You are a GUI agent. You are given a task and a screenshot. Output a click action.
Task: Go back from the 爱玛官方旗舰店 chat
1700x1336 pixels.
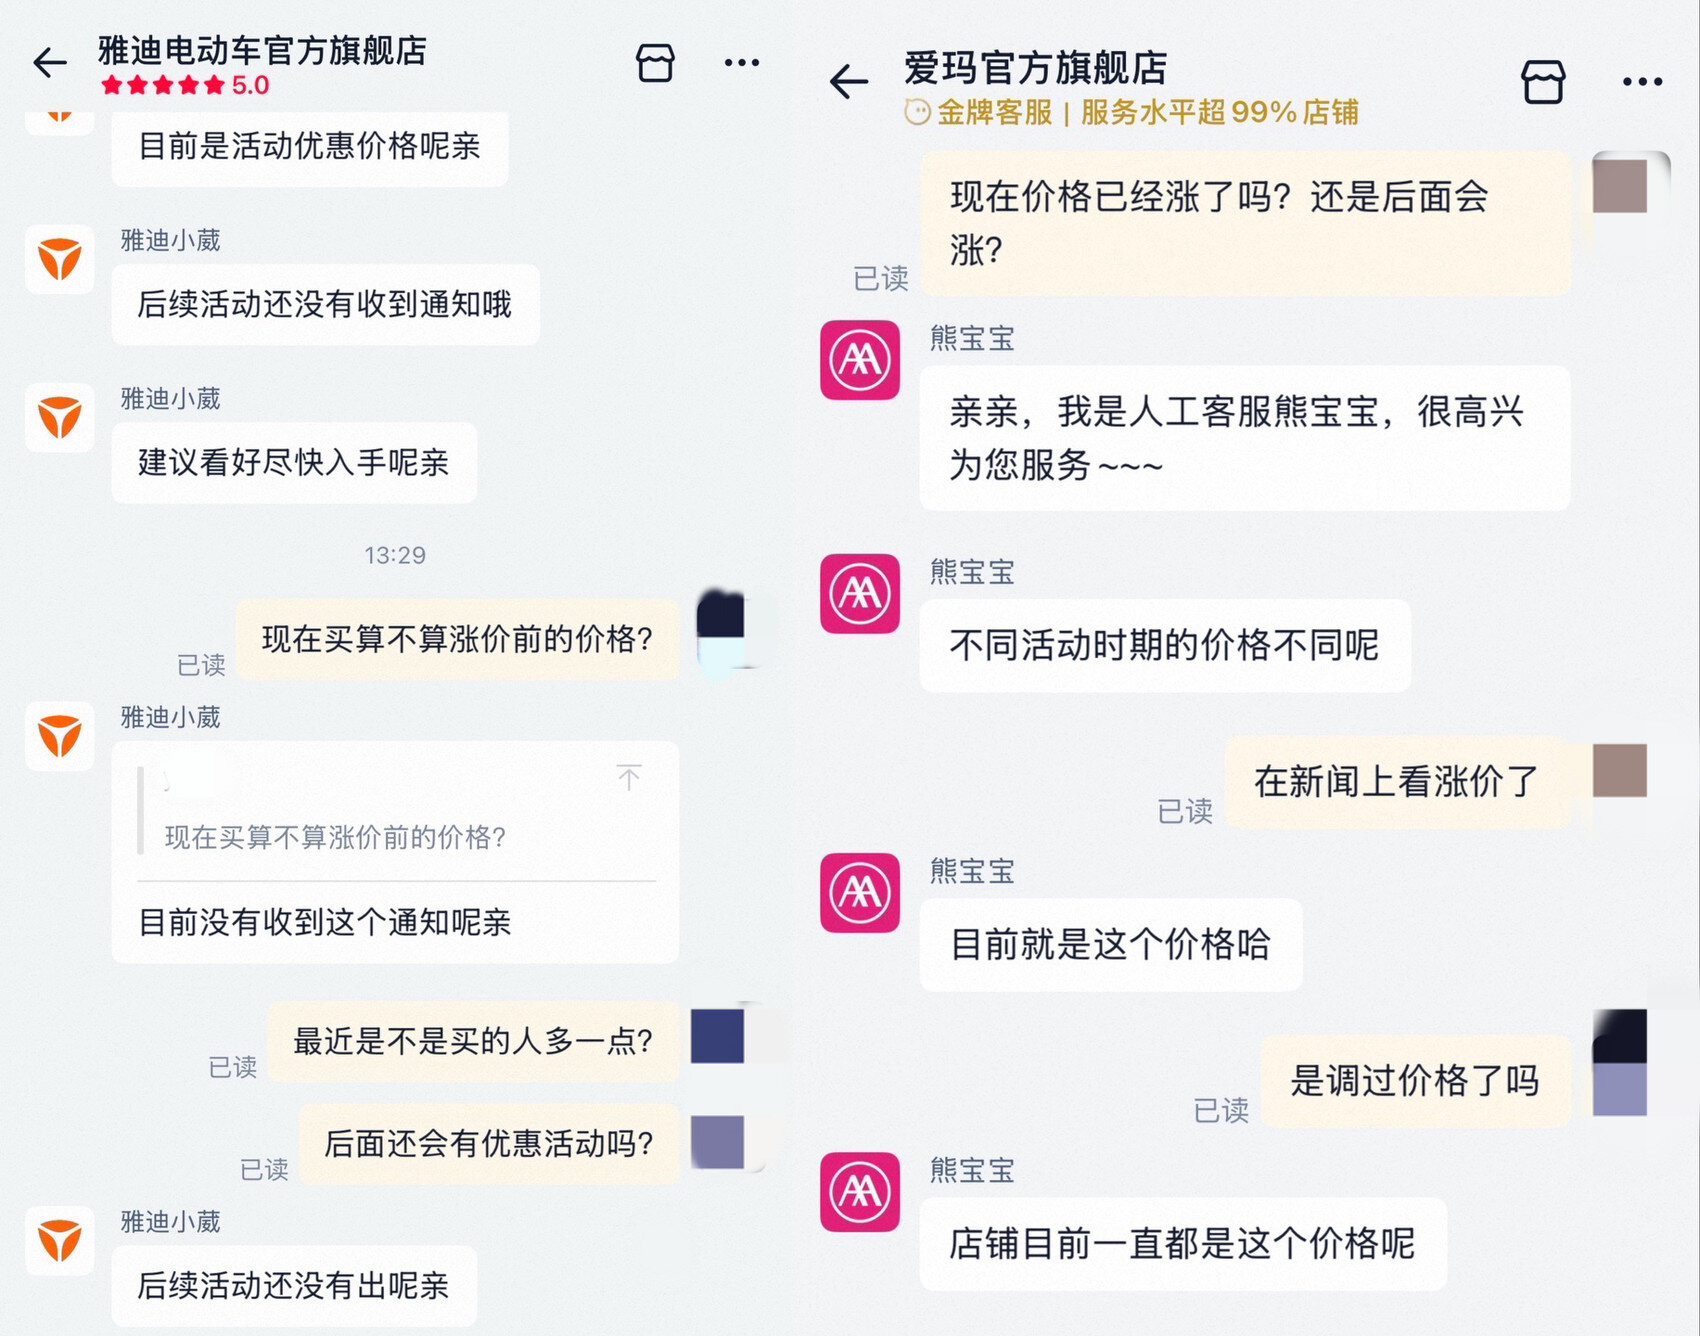point(849,81)
